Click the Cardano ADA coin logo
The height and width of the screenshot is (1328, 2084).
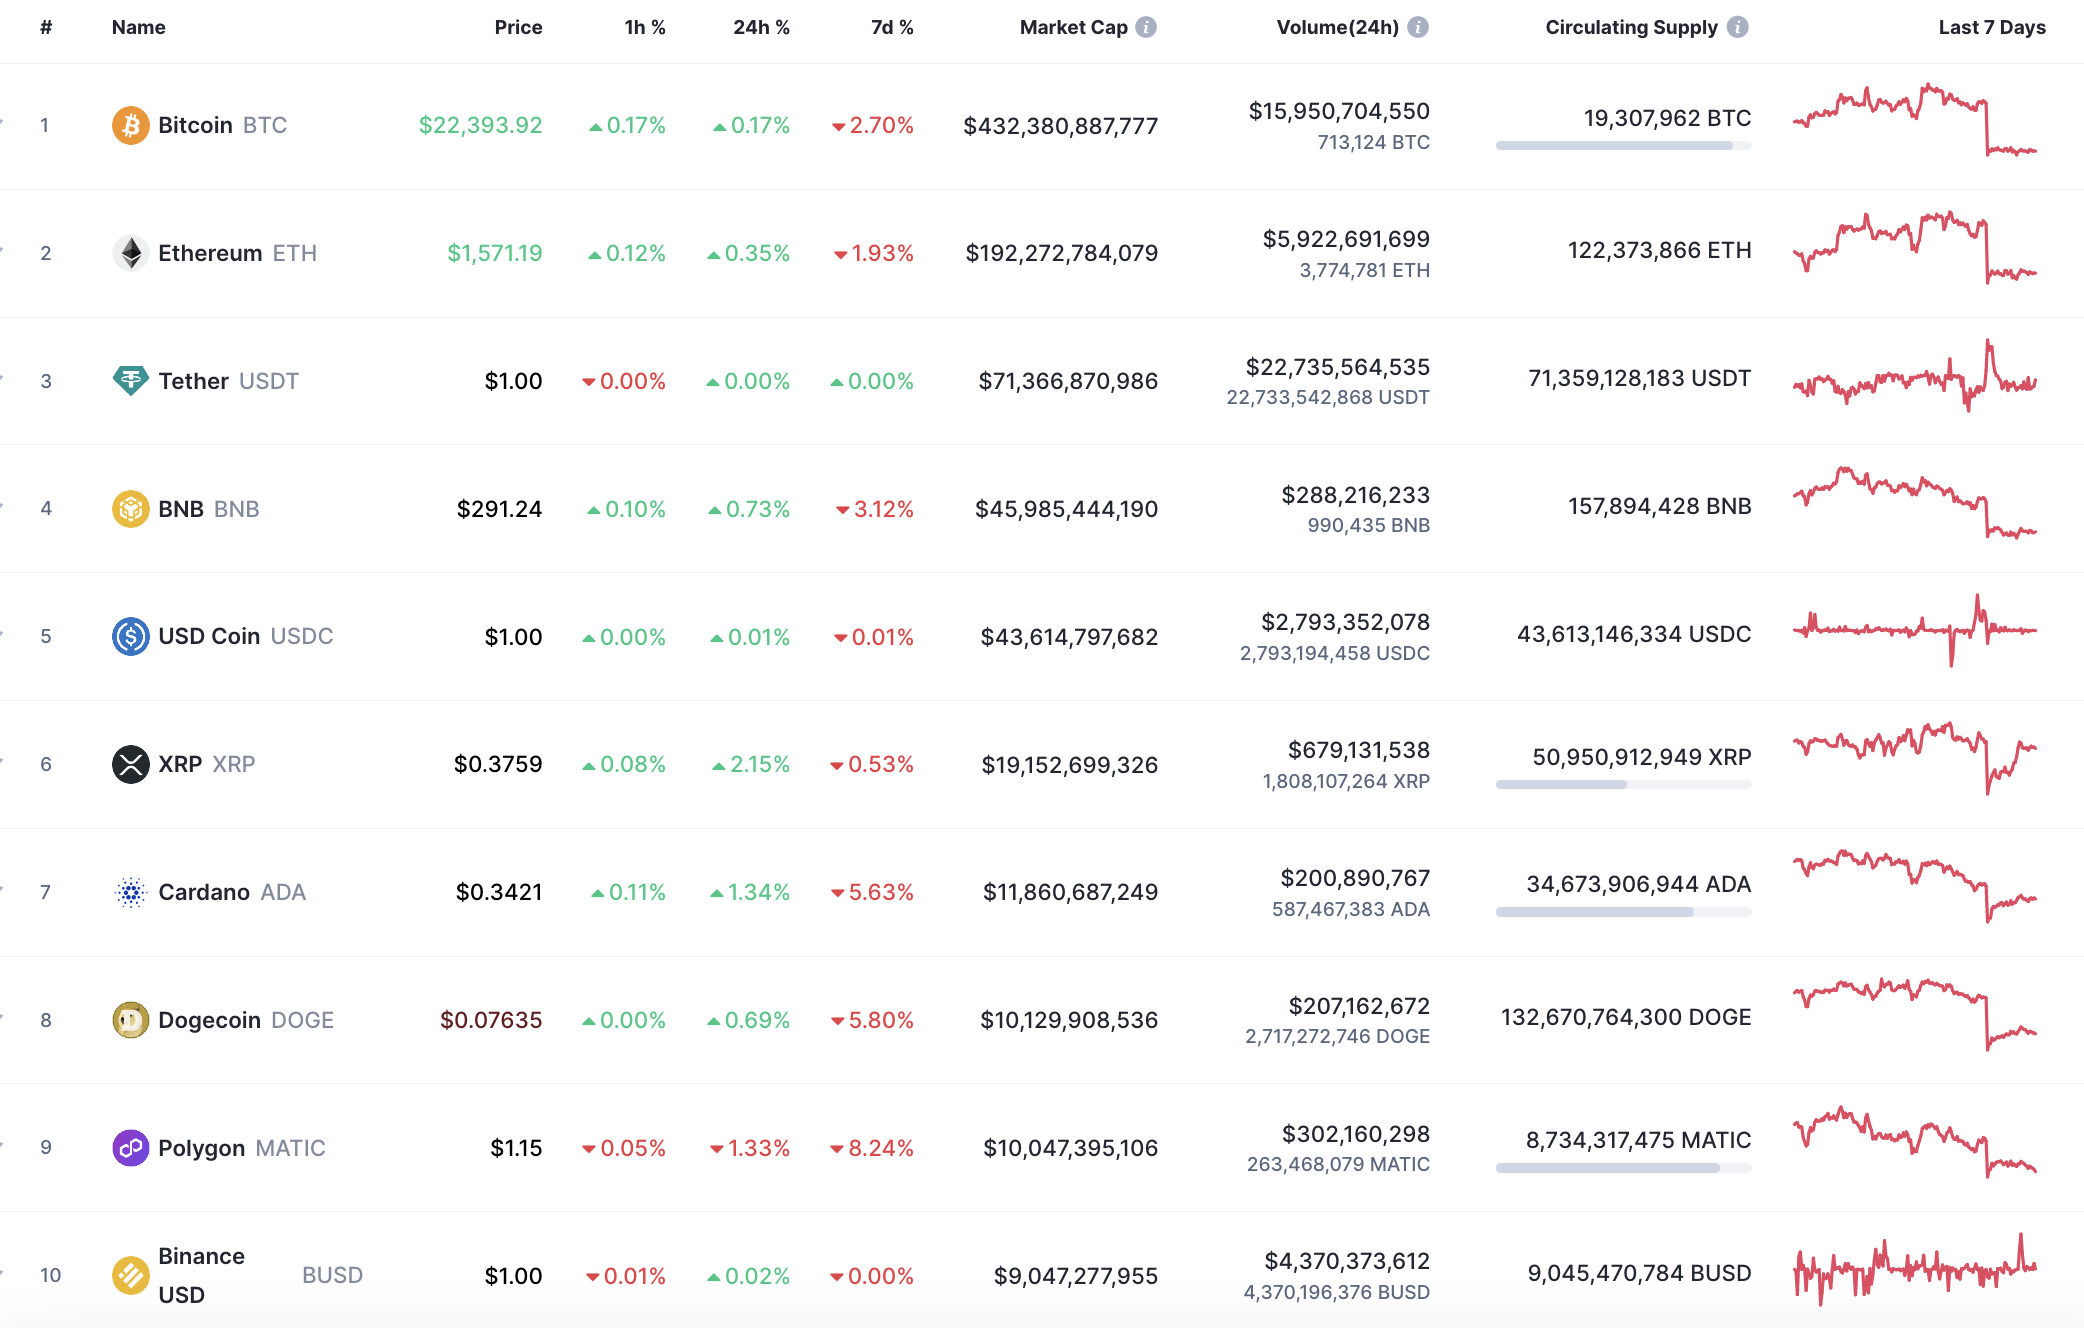(x=131, y=892)
